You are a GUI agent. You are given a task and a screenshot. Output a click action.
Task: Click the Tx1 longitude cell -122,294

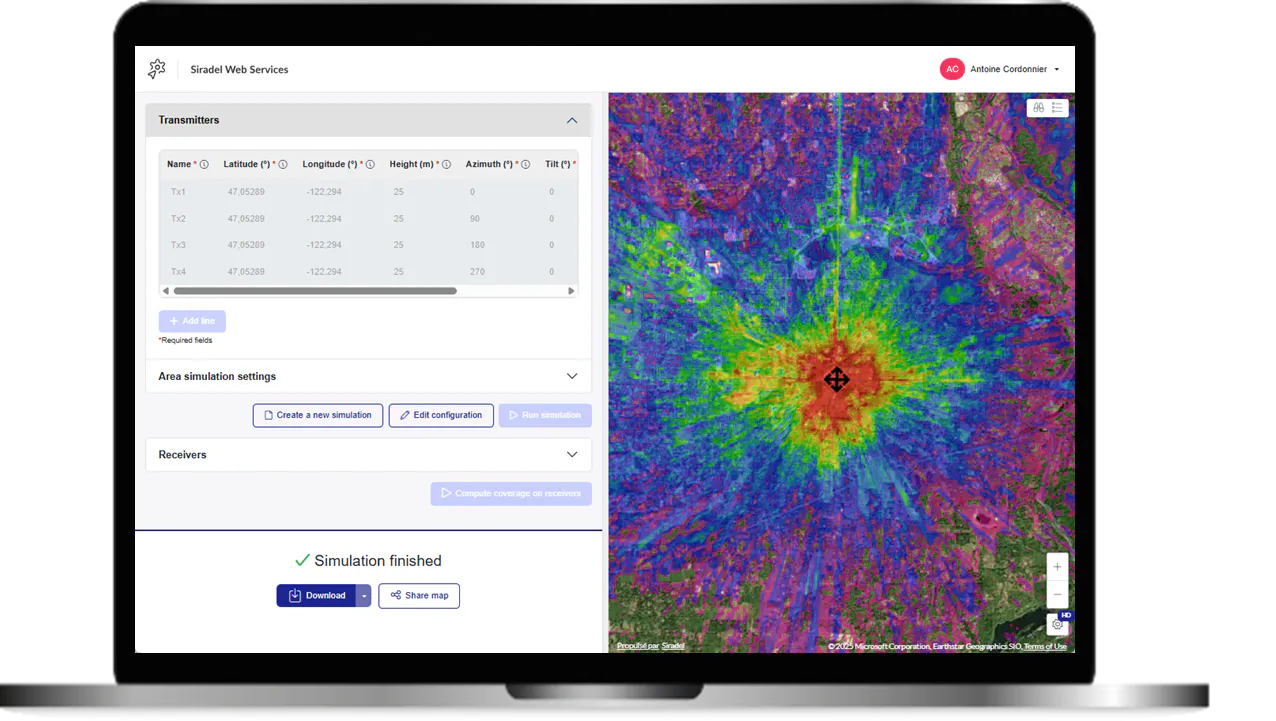pyautogui.click(x=323, y=192)
